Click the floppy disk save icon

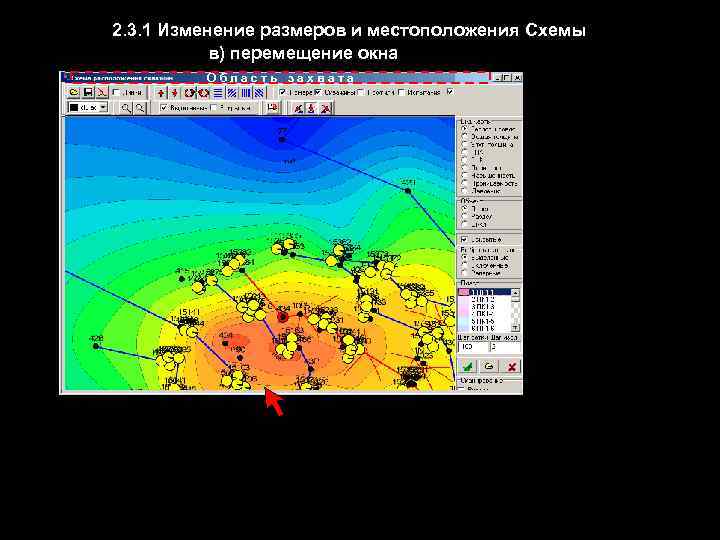tap(88, 92)
